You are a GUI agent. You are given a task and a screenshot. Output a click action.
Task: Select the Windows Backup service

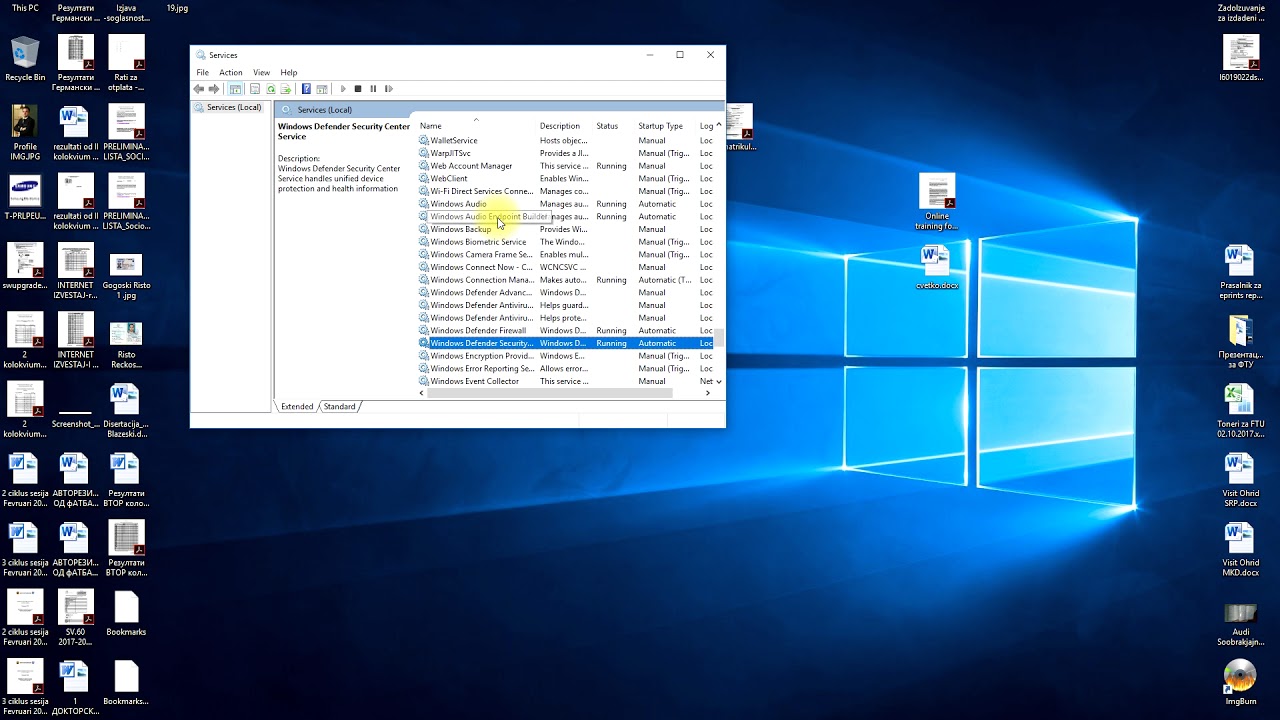[565, 229]
